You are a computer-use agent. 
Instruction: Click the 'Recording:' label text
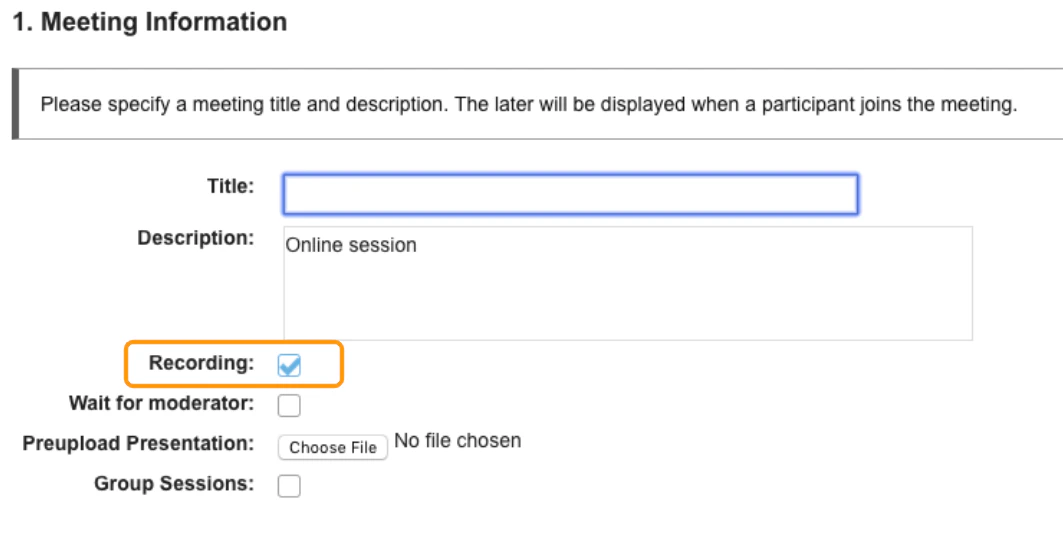tap(201, 363)
